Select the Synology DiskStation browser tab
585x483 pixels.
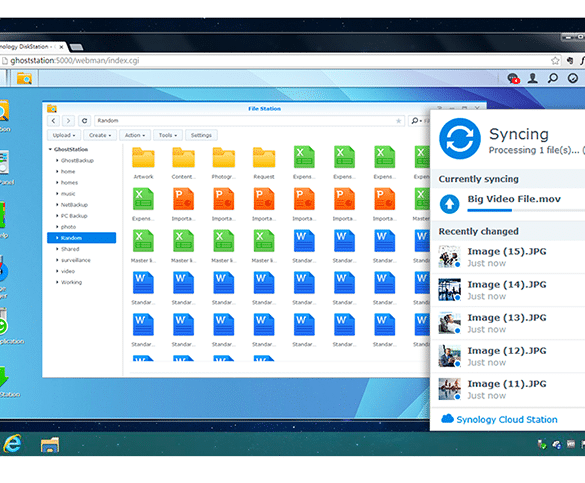[x=32, y=47]
